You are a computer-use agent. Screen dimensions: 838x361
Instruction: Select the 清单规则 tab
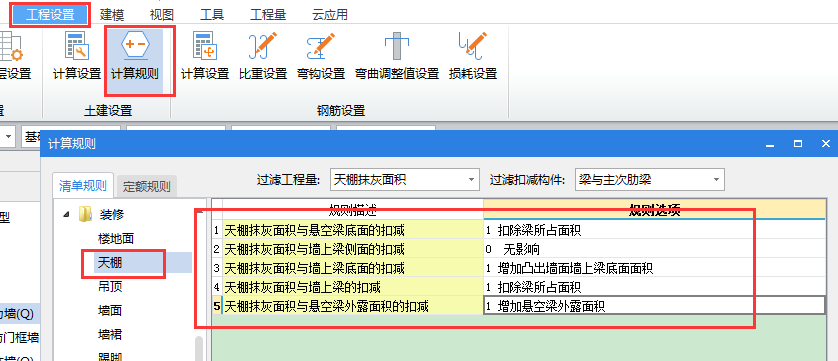pos(83,186)
